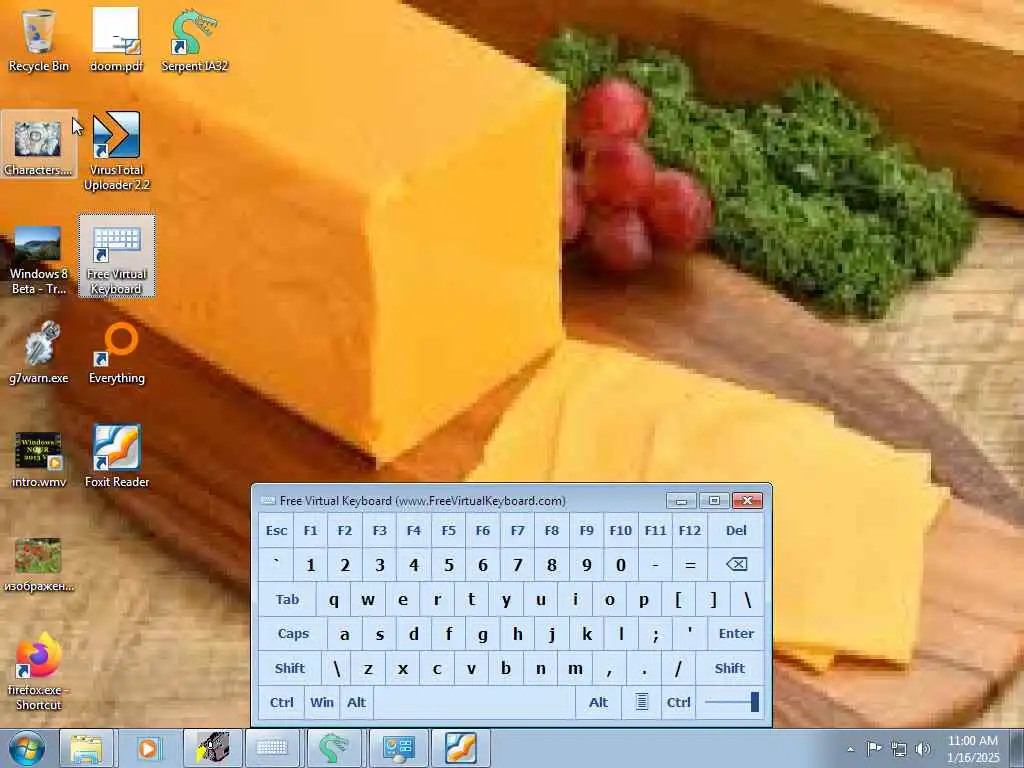Toggle the right Ctrl key
This screenshot has height=768, width=1024.
point(679,702)
